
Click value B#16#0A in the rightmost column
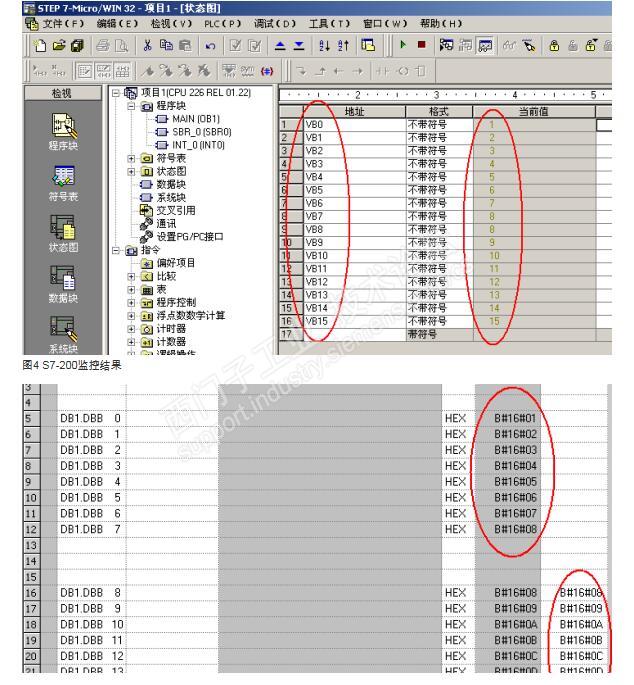[581, 625]
